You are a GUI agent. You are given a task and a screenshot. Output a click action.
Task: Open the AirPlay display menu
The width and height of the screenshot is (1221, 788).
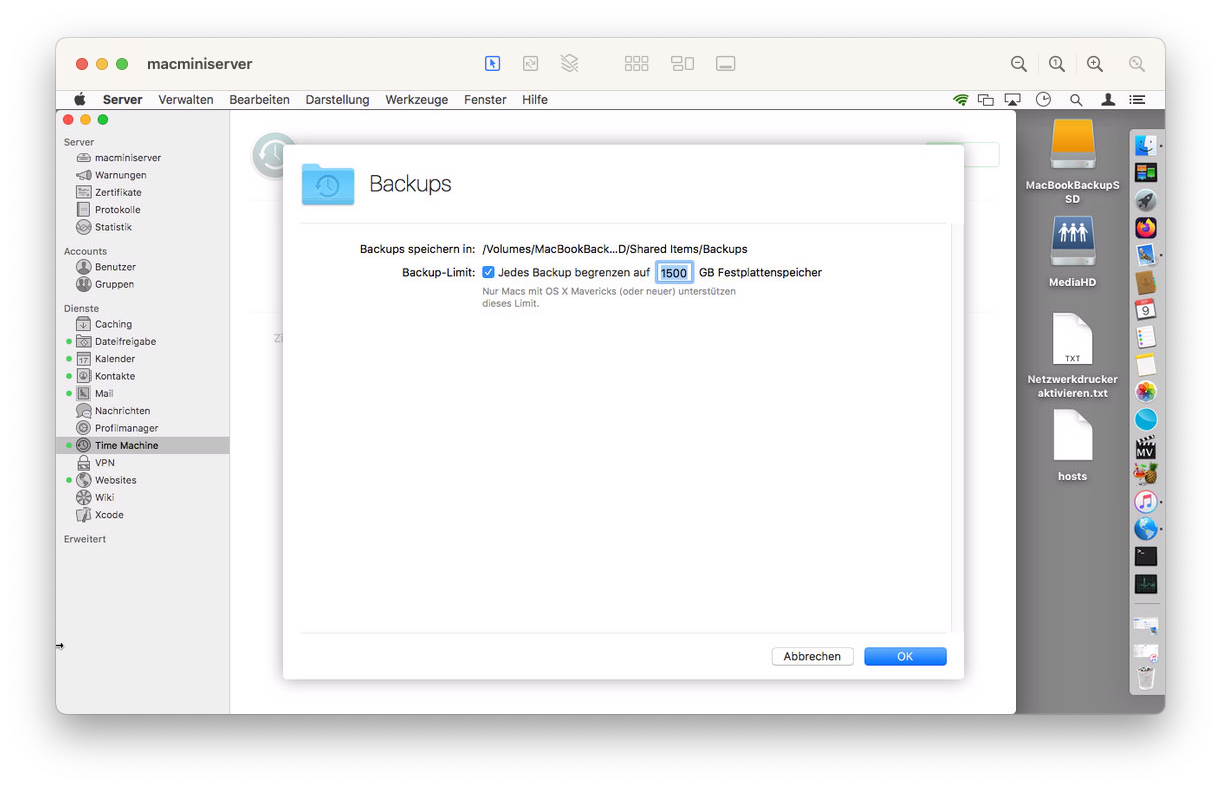pyautogui.click(x=1013, y=100)
